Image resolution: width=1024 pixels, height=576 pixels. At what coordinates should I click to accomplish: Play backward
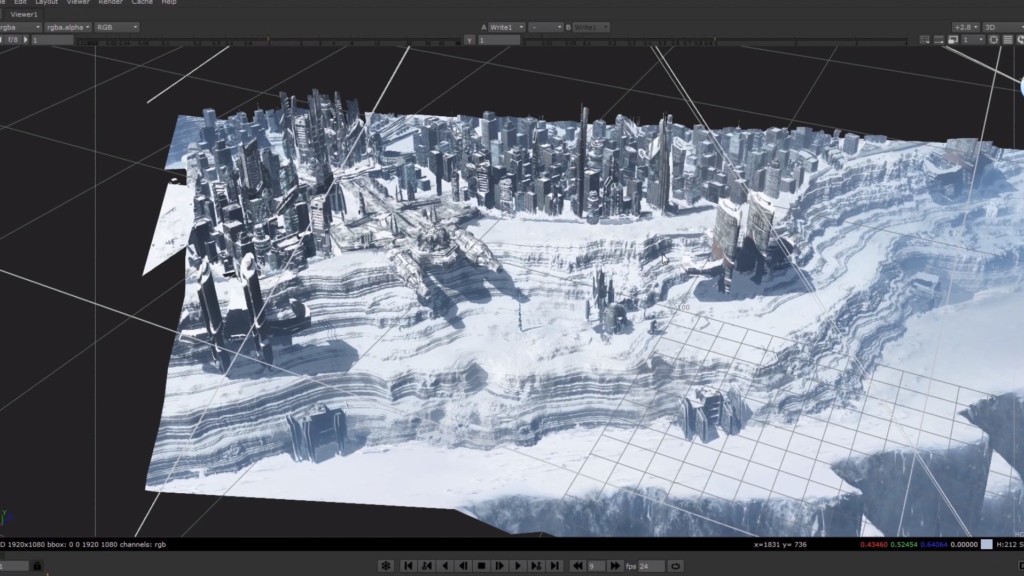[445, 566]
